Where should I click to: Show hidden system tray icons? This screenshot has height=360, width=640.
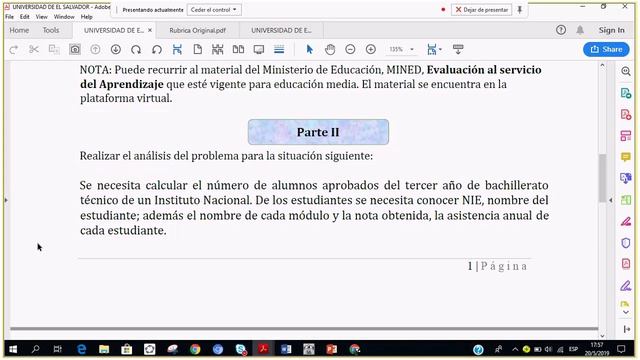click(x=515, y=349)
